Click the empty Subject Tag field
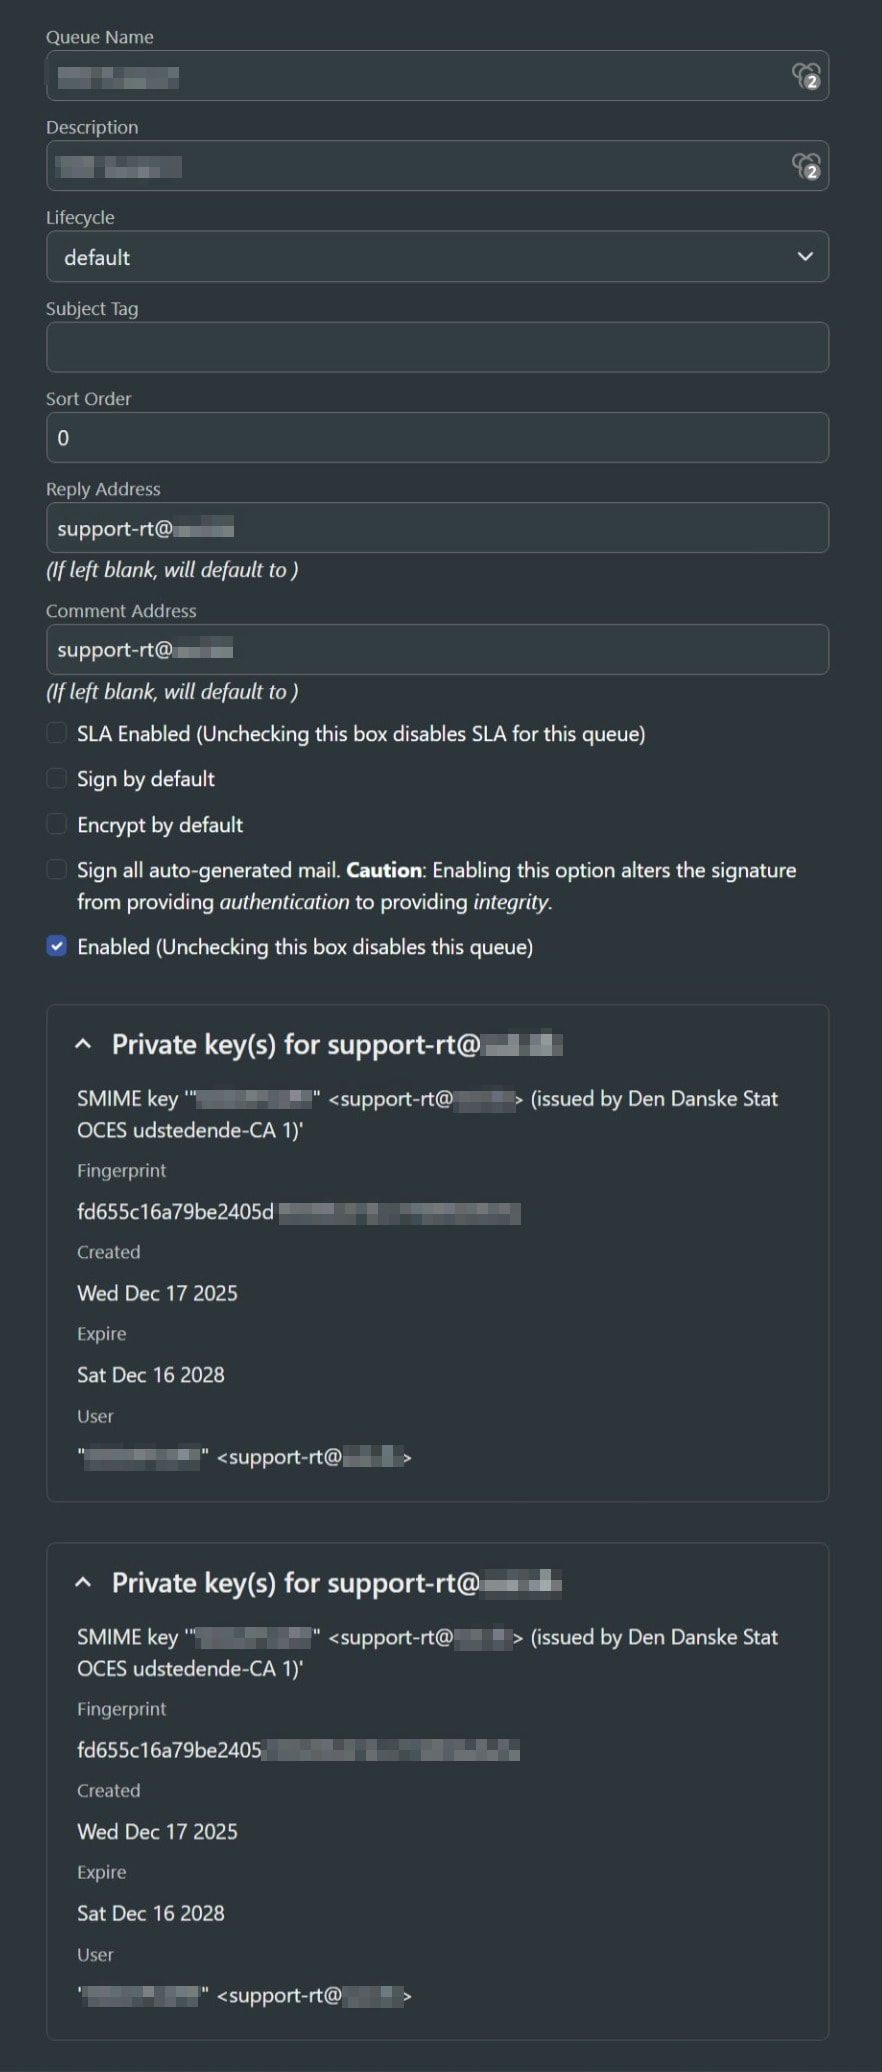Image resolution: width=882 pixels, height=2072 pixels. pos(437,347)
